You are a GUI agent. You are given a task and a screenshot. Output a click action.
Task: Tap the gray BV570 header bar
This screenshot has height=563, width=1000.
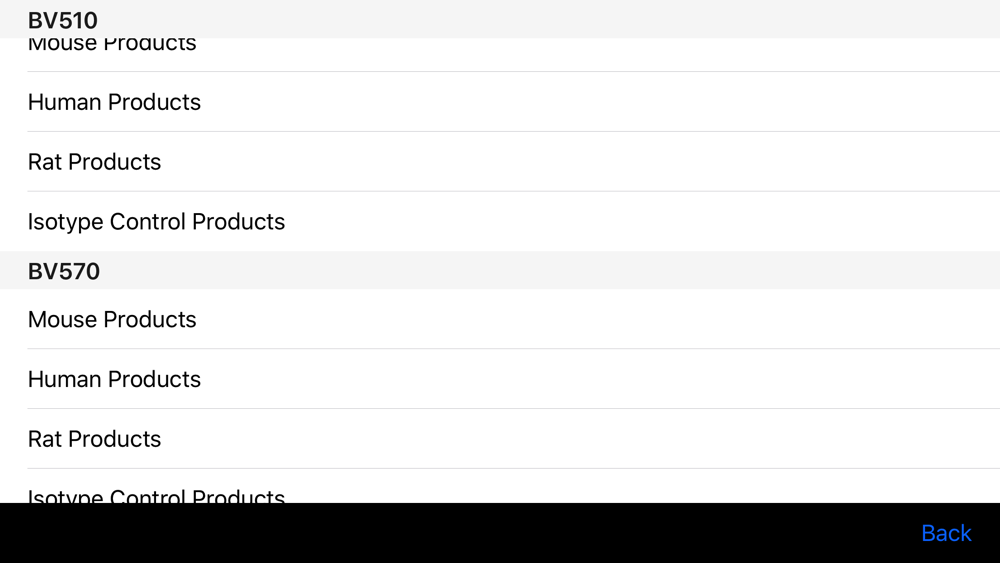click(500, 270)
